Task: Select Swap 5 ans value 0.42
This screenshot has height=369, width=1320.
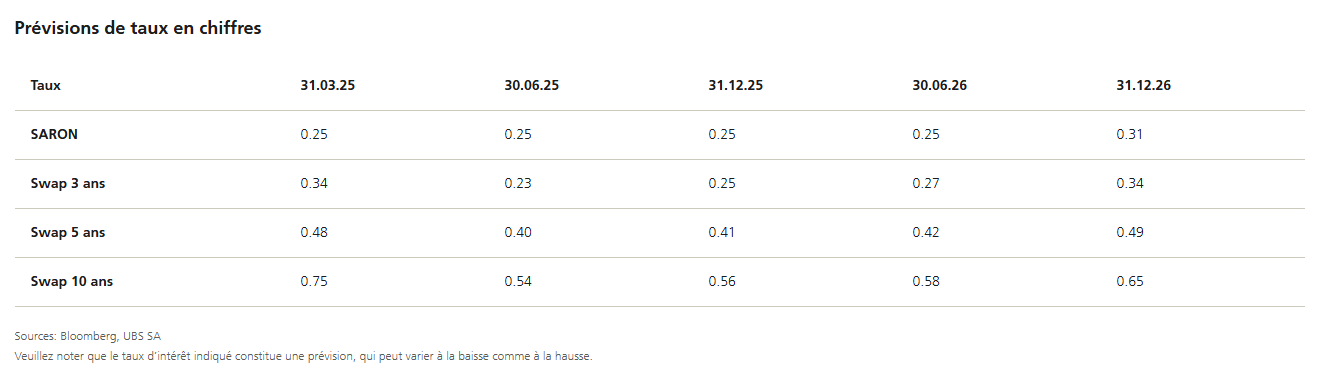Action: click(926, 233)
